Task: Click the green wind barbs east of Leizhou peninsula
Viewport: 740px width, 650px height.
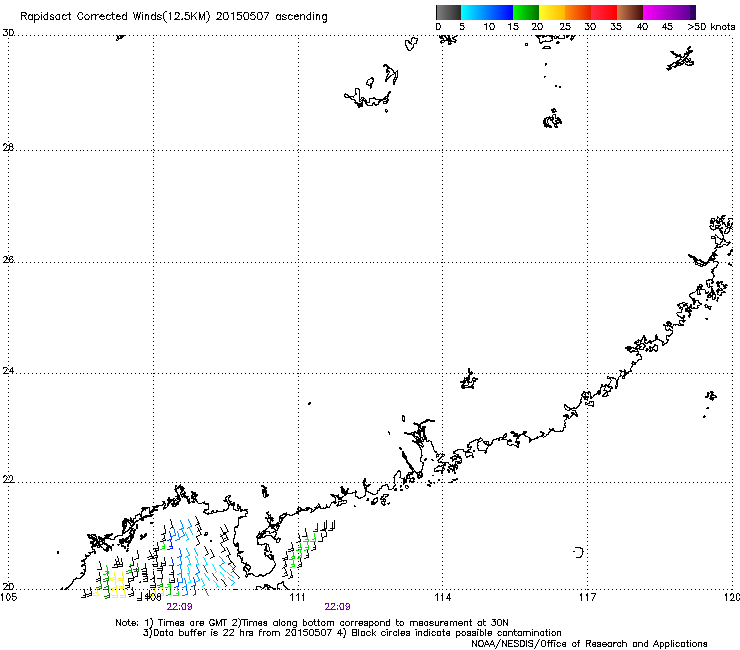Action: coord(302,550)
